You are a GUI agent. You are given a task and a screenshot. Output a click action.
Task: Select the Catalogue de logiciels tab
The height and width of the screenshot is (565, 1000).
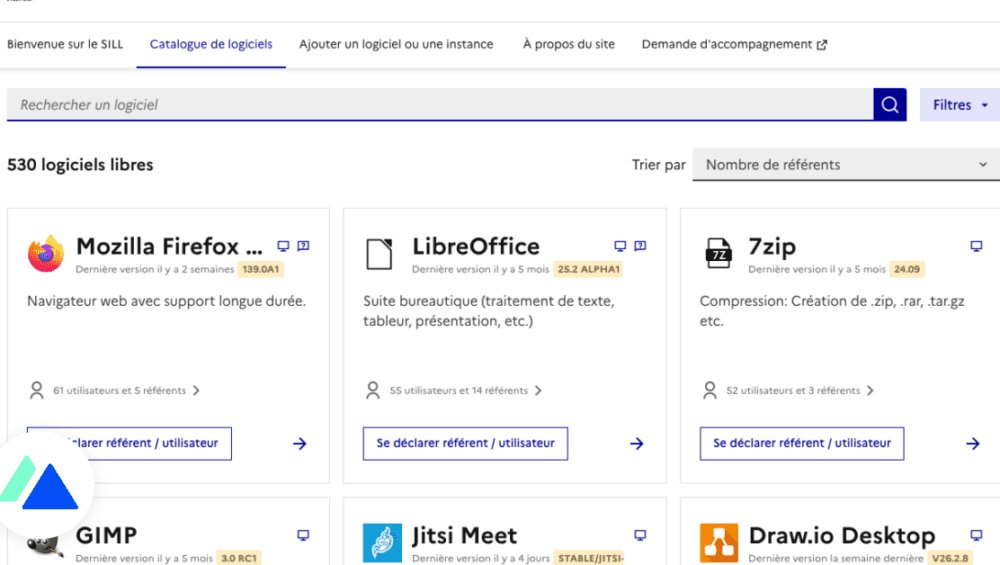pyautogui.click(x=211, y=44)
